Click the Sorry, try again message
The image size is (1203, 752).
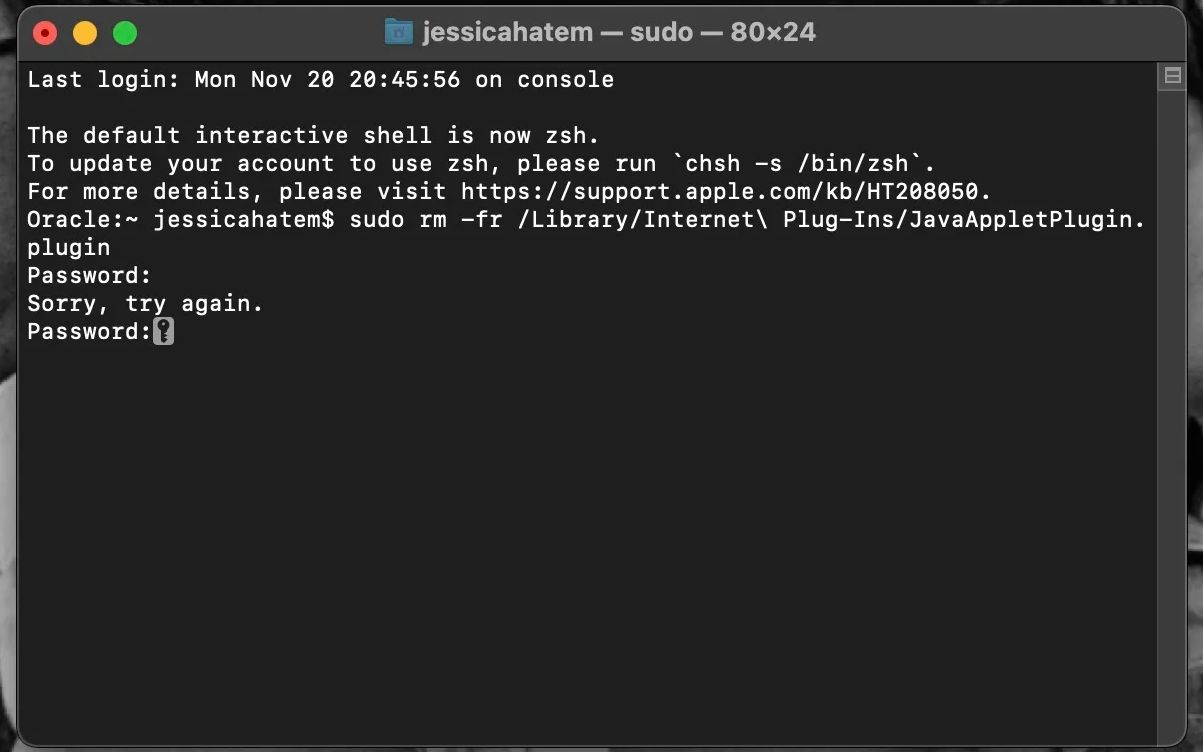tap(143, 303)
